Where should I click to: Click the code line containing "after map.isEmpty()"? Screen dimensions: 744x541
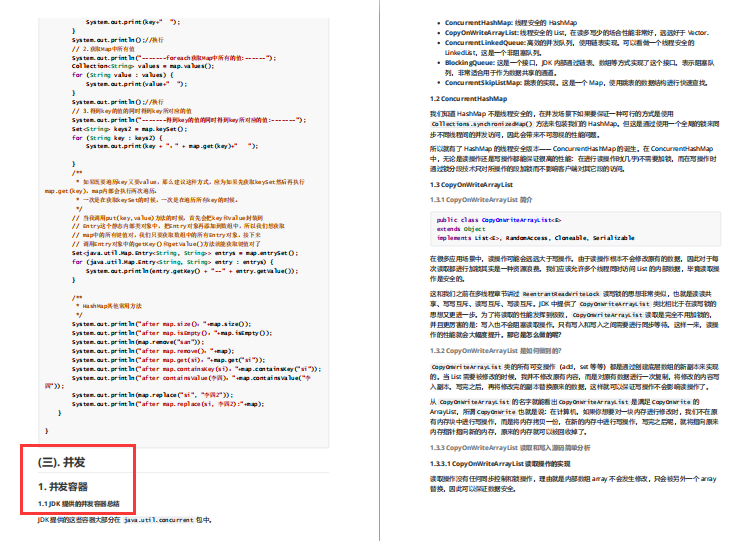tap(172, 333)
